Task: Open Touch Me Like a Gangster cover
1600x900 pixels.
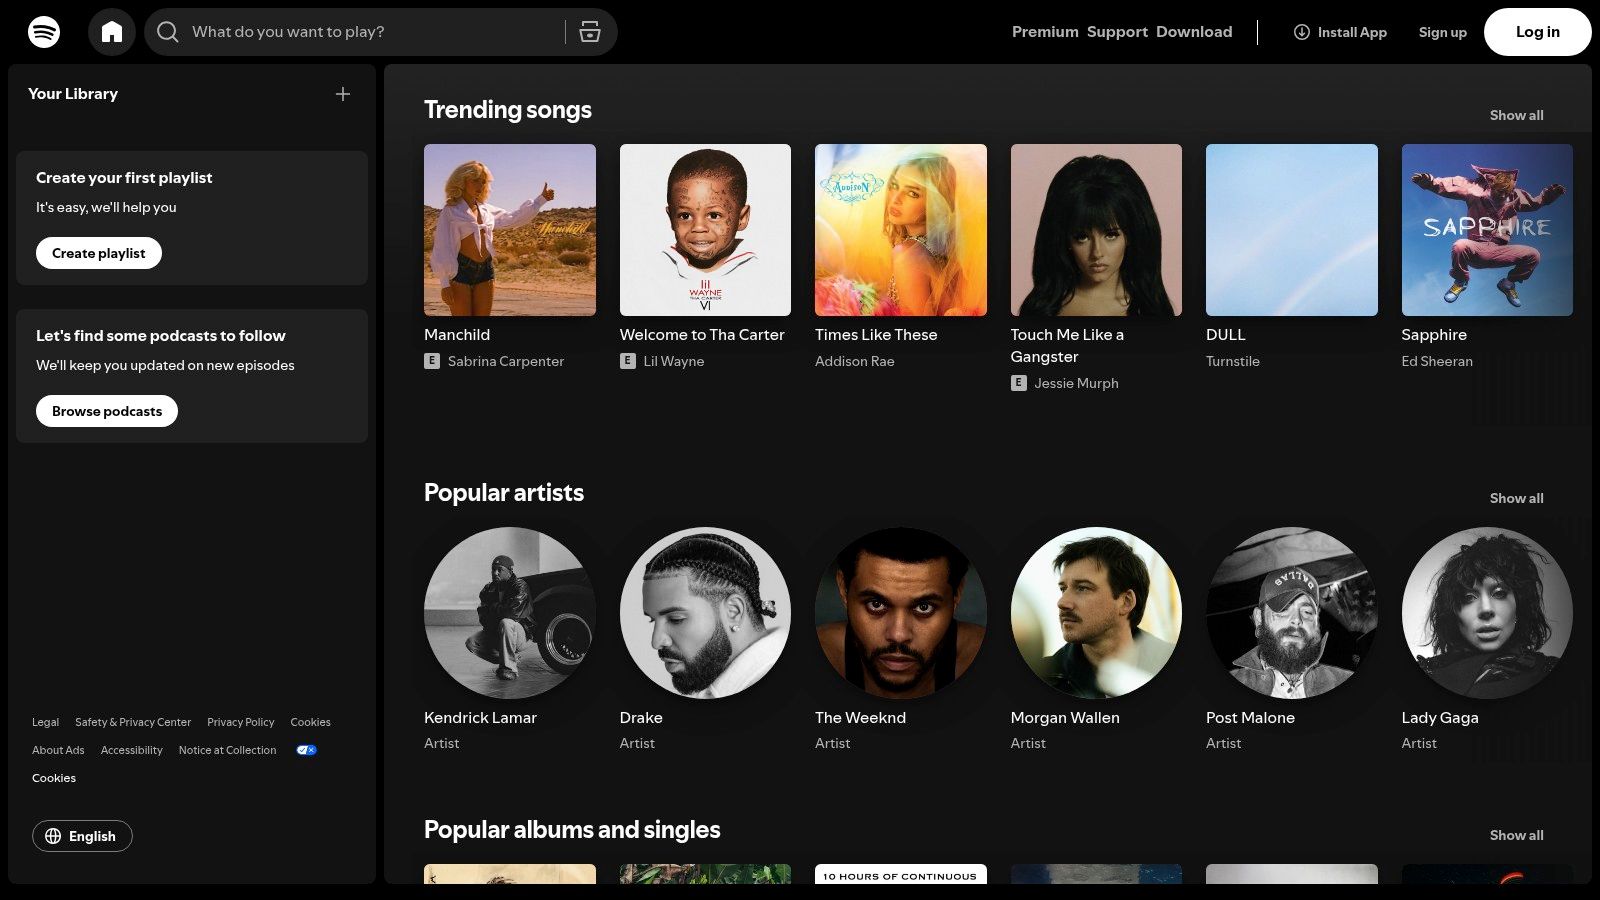Action: 1096,230
